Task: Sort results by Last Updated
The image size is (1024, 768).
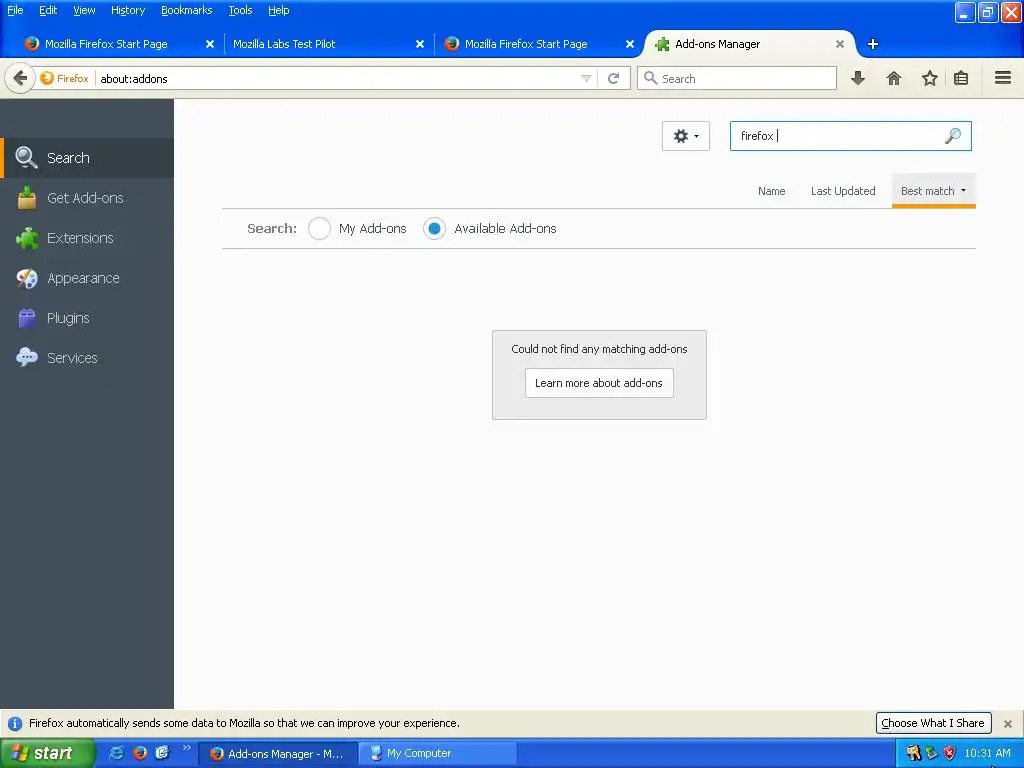Action: [843, 191]
